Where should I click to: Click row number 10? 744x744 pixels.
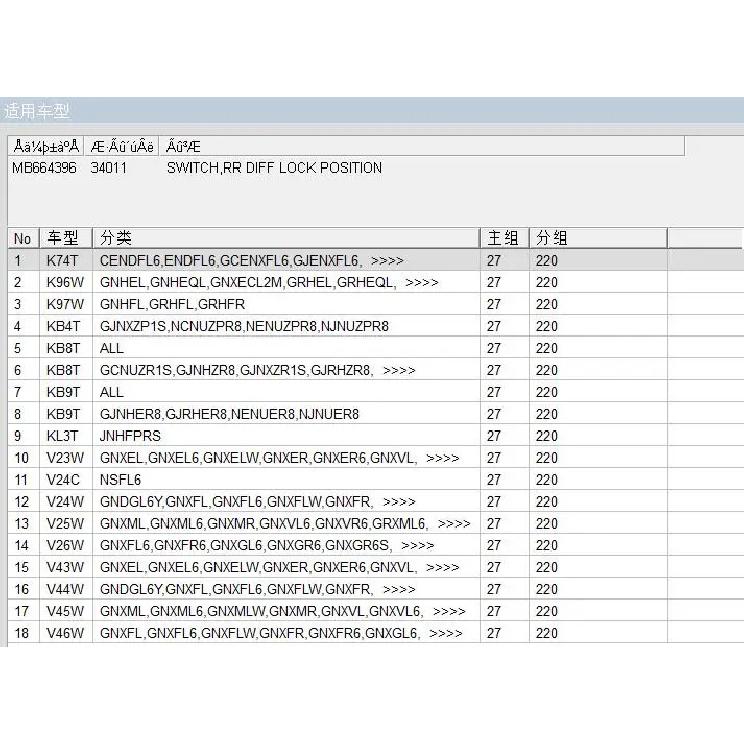[22, 458]
